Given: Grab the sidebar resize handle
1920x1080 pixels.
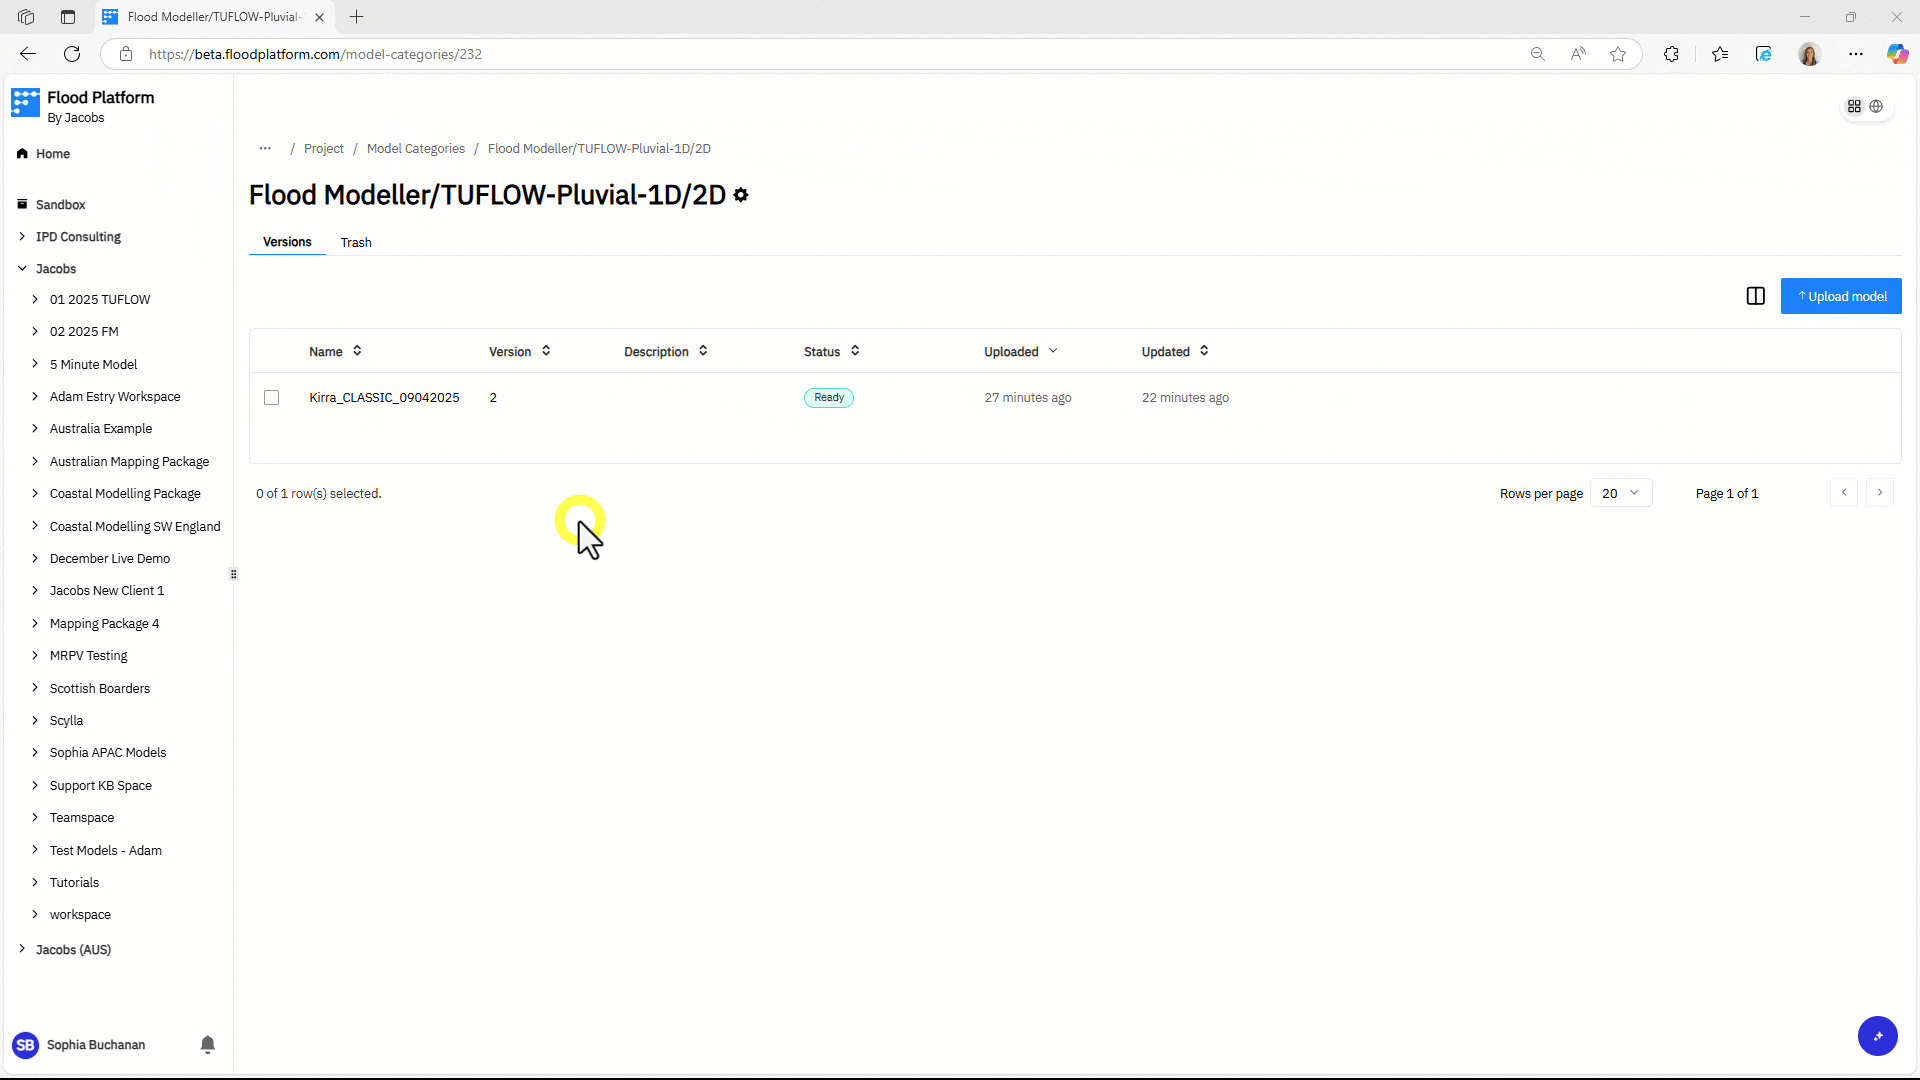Looking at the screenshot, I should click(233, 574).
